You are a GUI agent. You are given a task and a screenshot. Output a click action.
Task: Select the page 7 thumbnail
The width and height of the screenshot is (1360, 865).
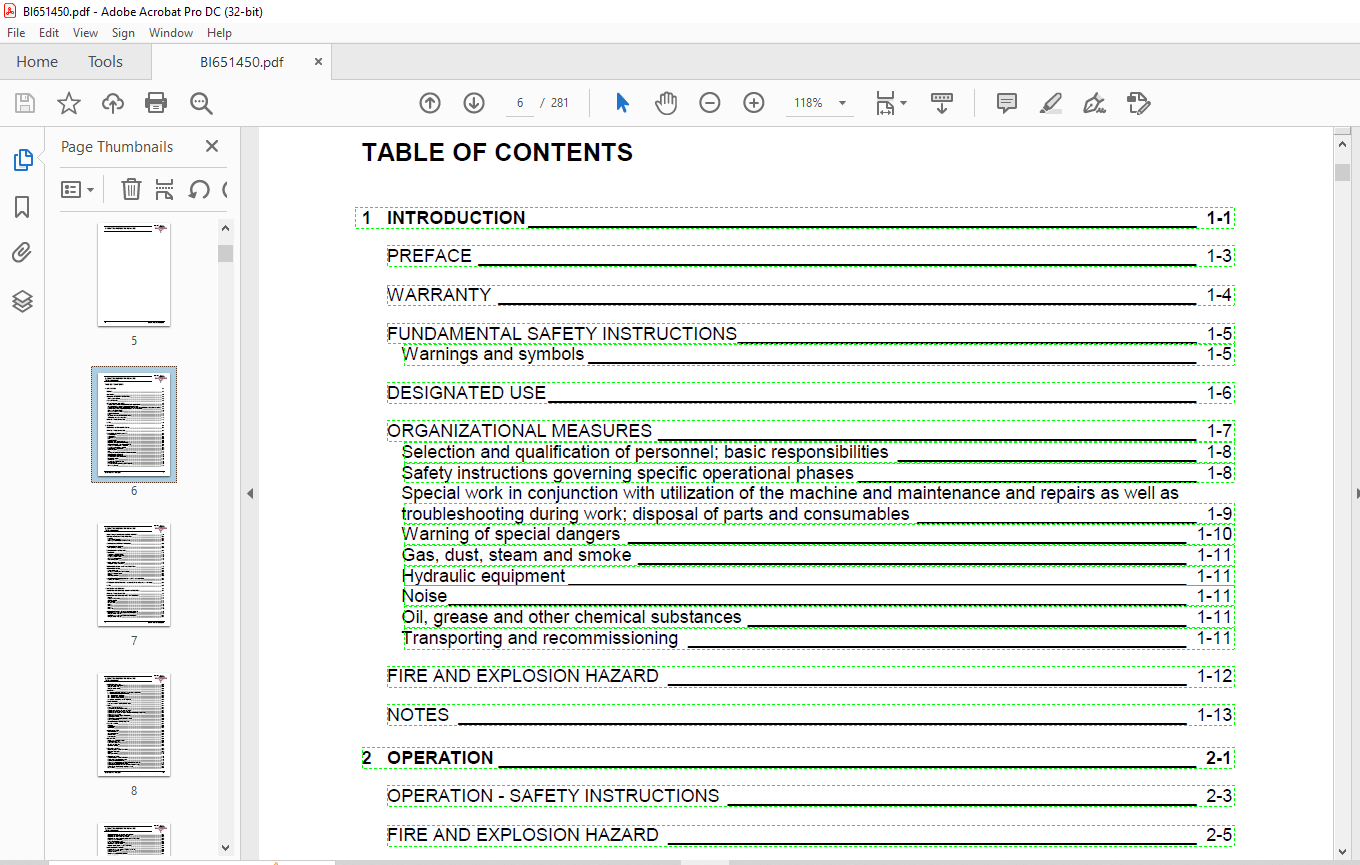point(134,575)
